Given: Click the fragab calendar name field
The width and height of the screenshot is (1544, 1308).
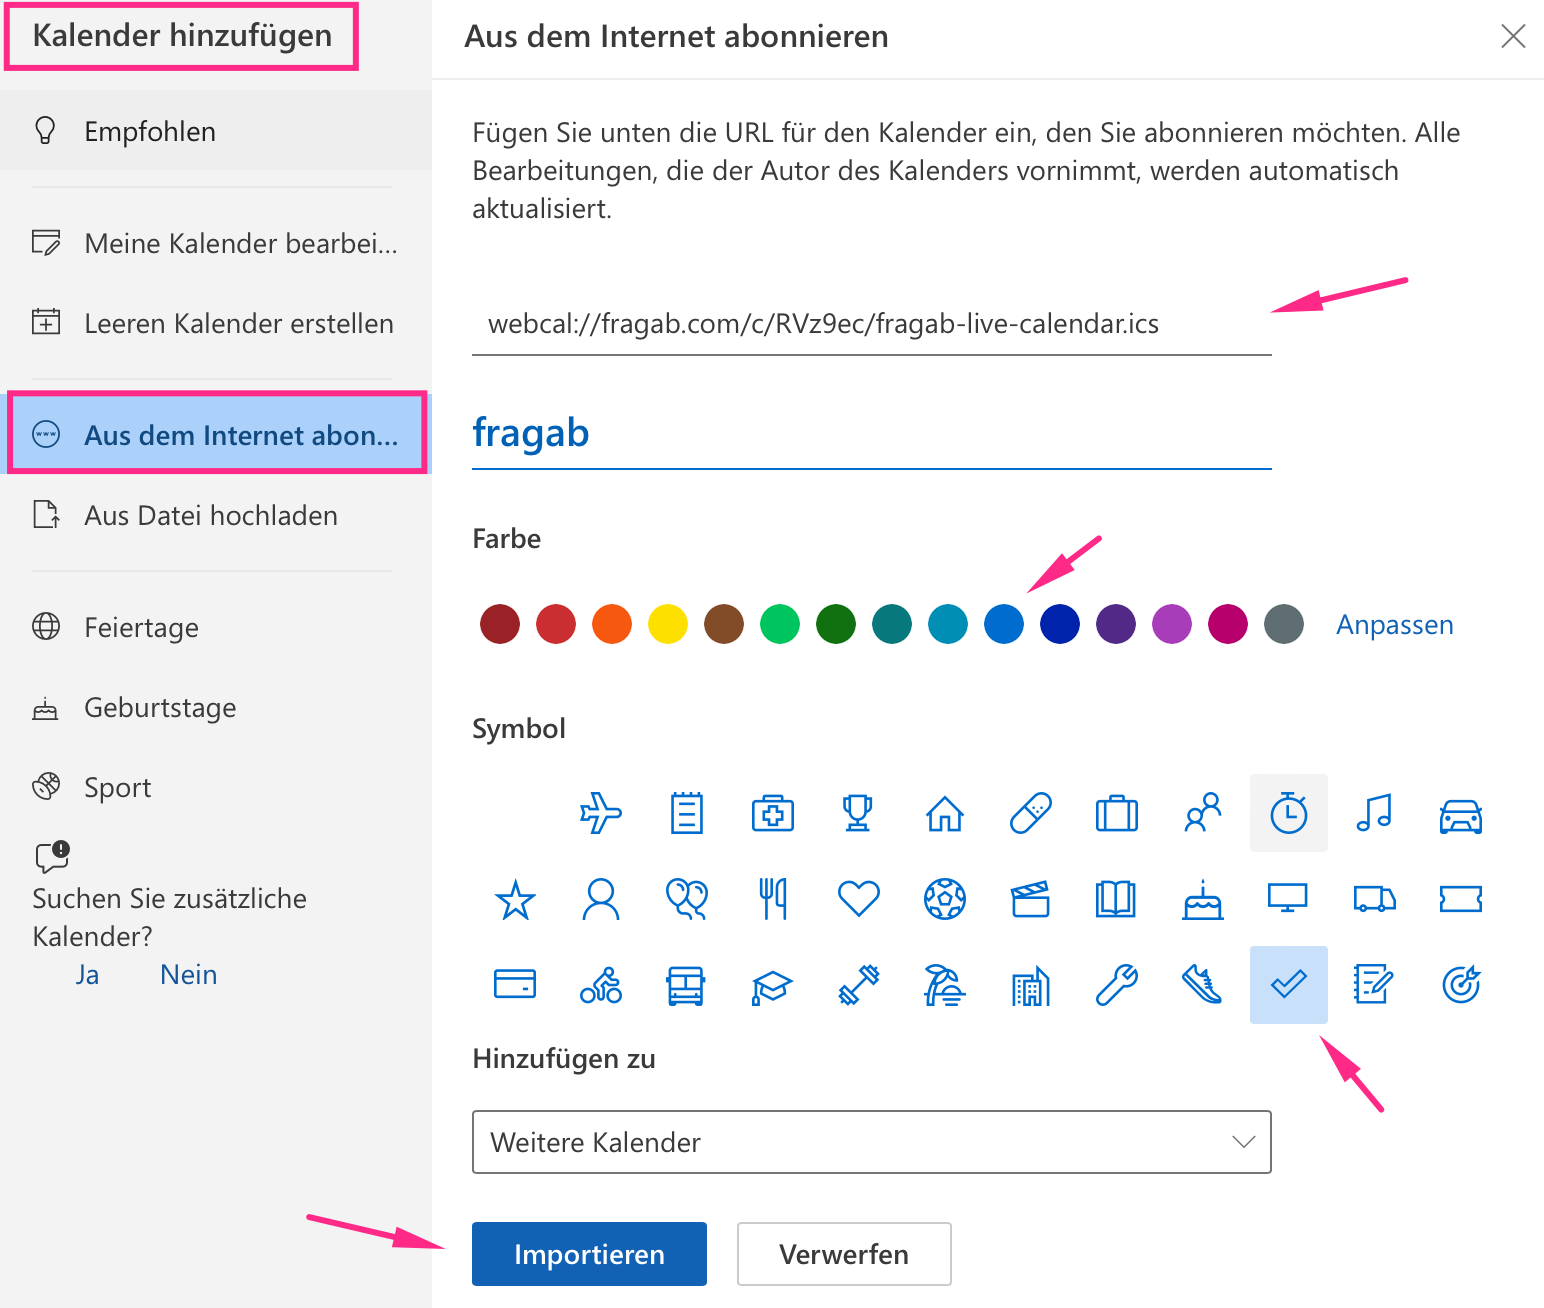Looking at the screenshot, I should click(x=872, y=434).
